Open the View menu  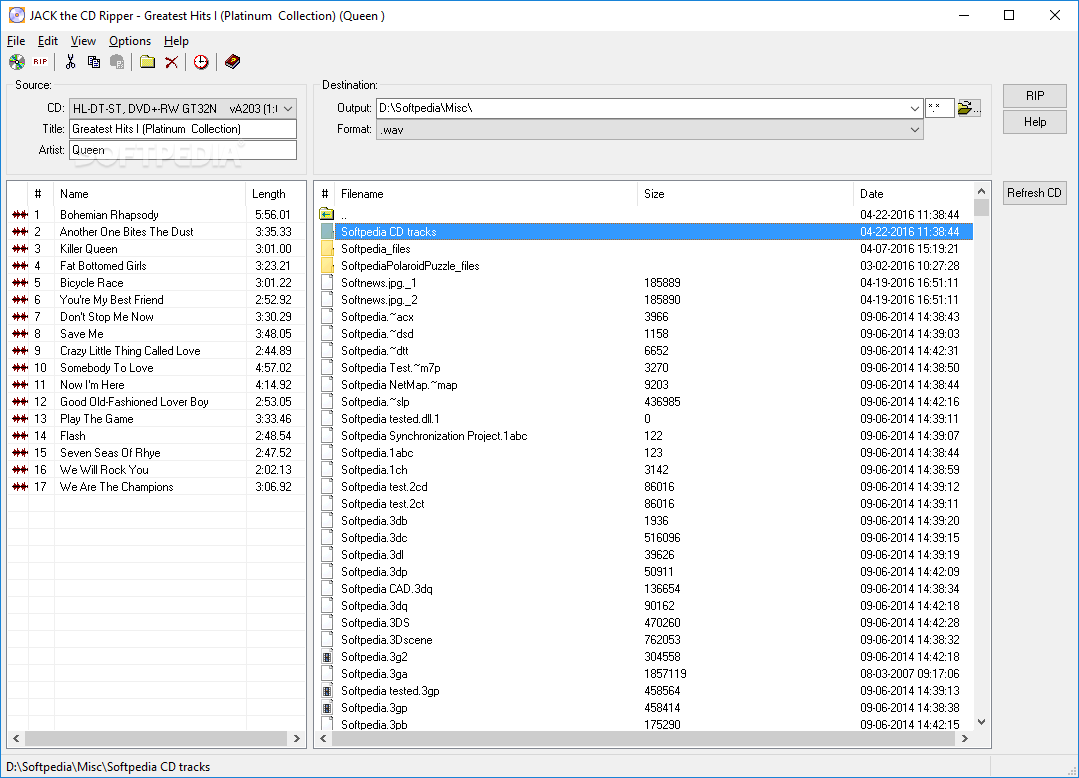click(83, 41)
